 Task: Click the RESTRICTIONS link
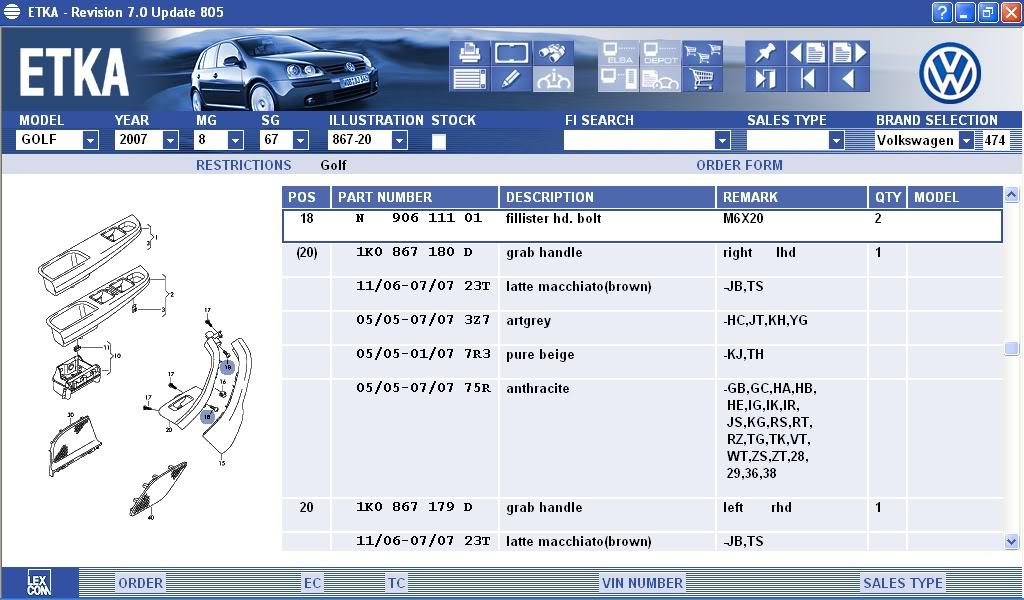click(244, 165)
